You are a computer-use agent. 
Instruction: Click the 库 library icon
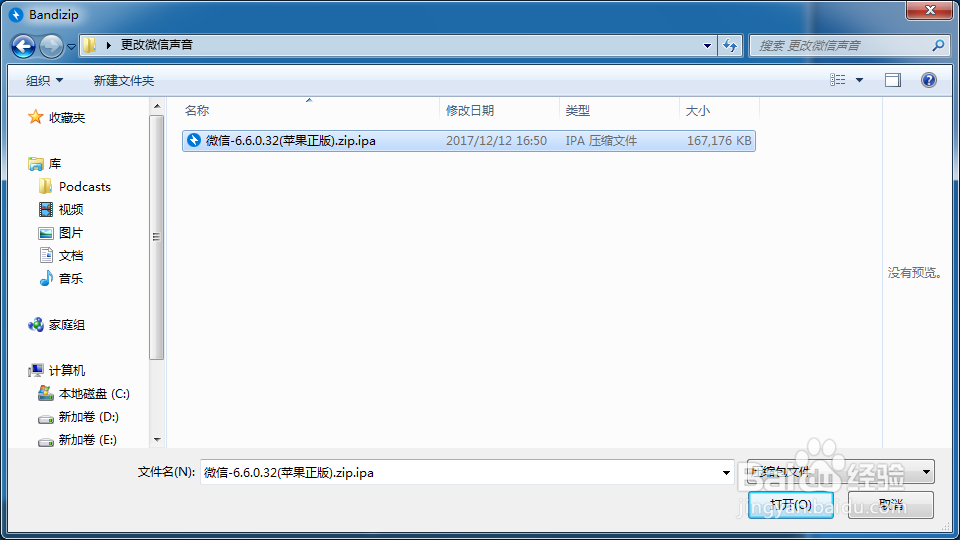[36, 163]
